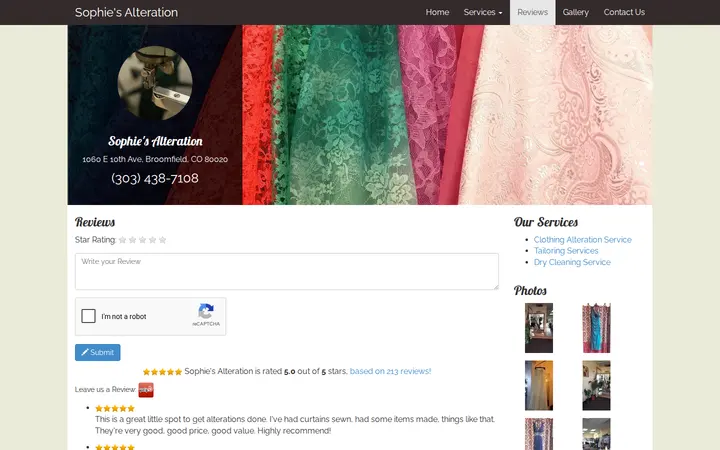Open the Home menu item

coord(437,12)
